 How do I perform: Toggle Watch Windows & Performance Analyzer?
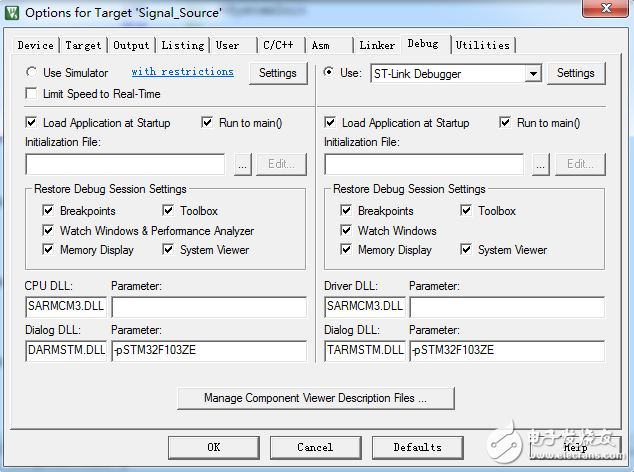48,231
